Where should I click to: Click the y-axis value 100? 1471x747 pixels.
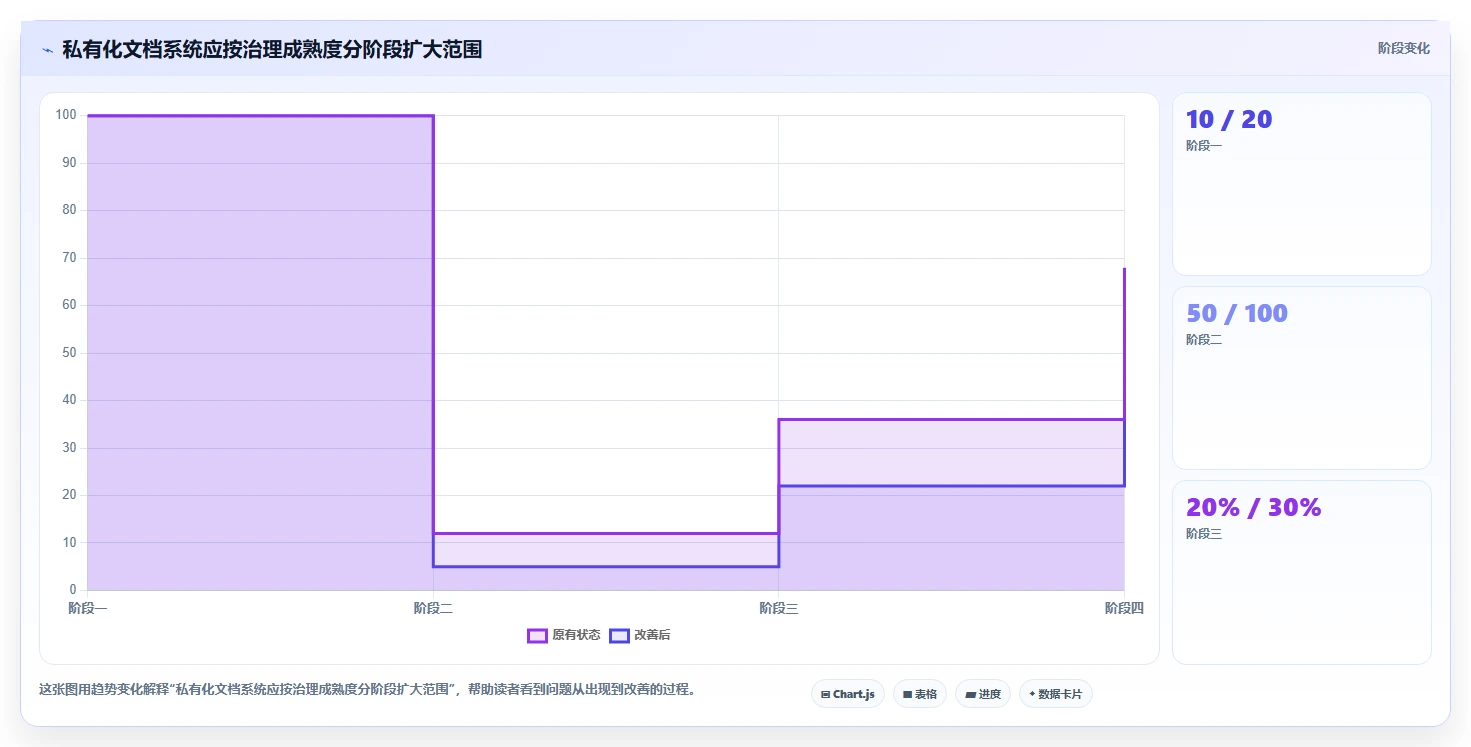click(66, 115)
